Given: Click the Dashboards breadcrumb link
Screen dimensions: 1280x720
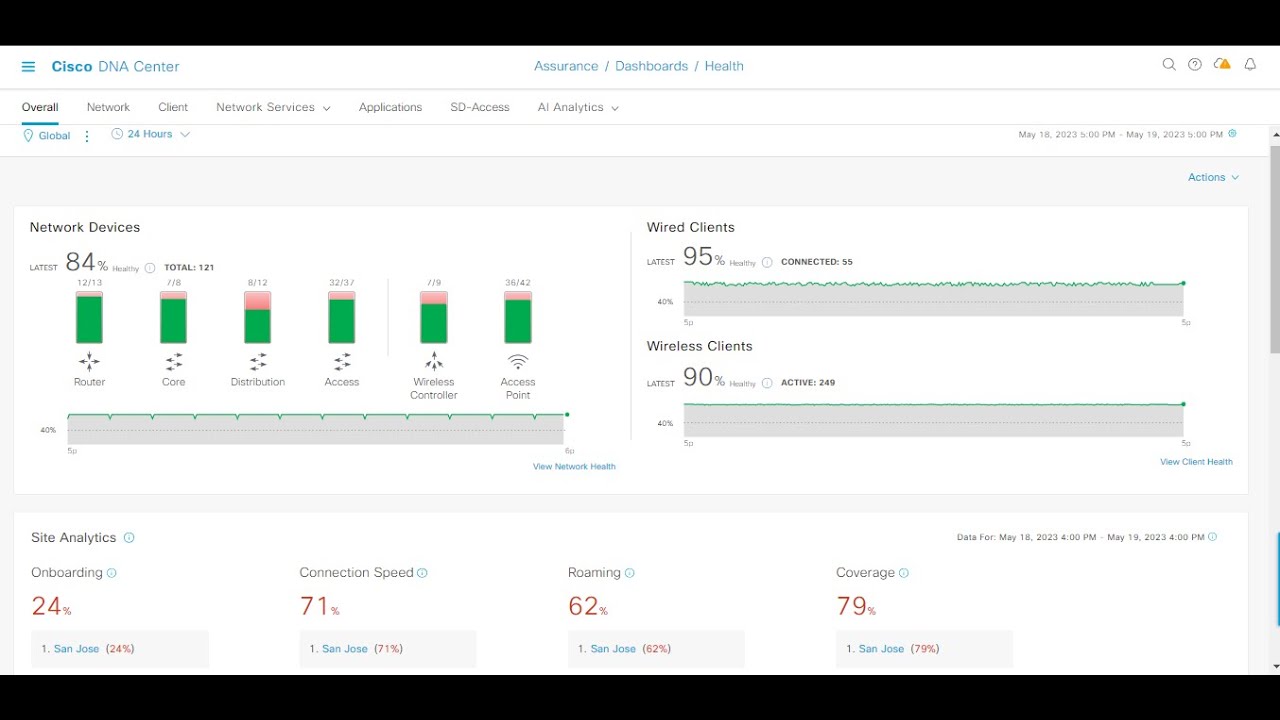Looking at the screenshot, I should pyautogui.click(x=651, y=66).
